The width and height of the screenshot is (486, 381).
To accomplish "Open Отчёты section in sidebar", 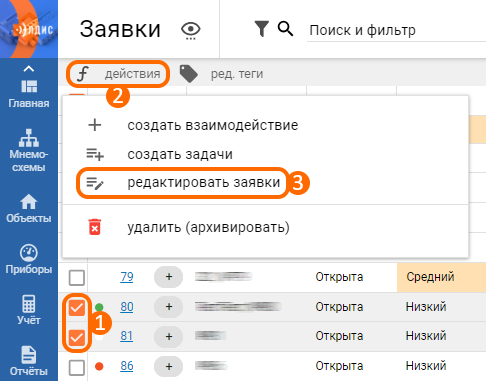I will [29, 361].
